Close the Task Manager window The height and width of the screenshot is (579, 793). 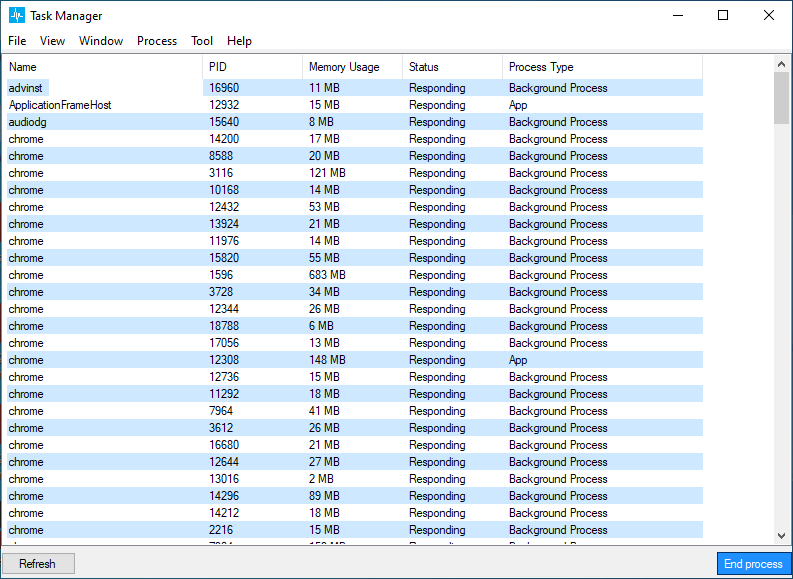769,16
